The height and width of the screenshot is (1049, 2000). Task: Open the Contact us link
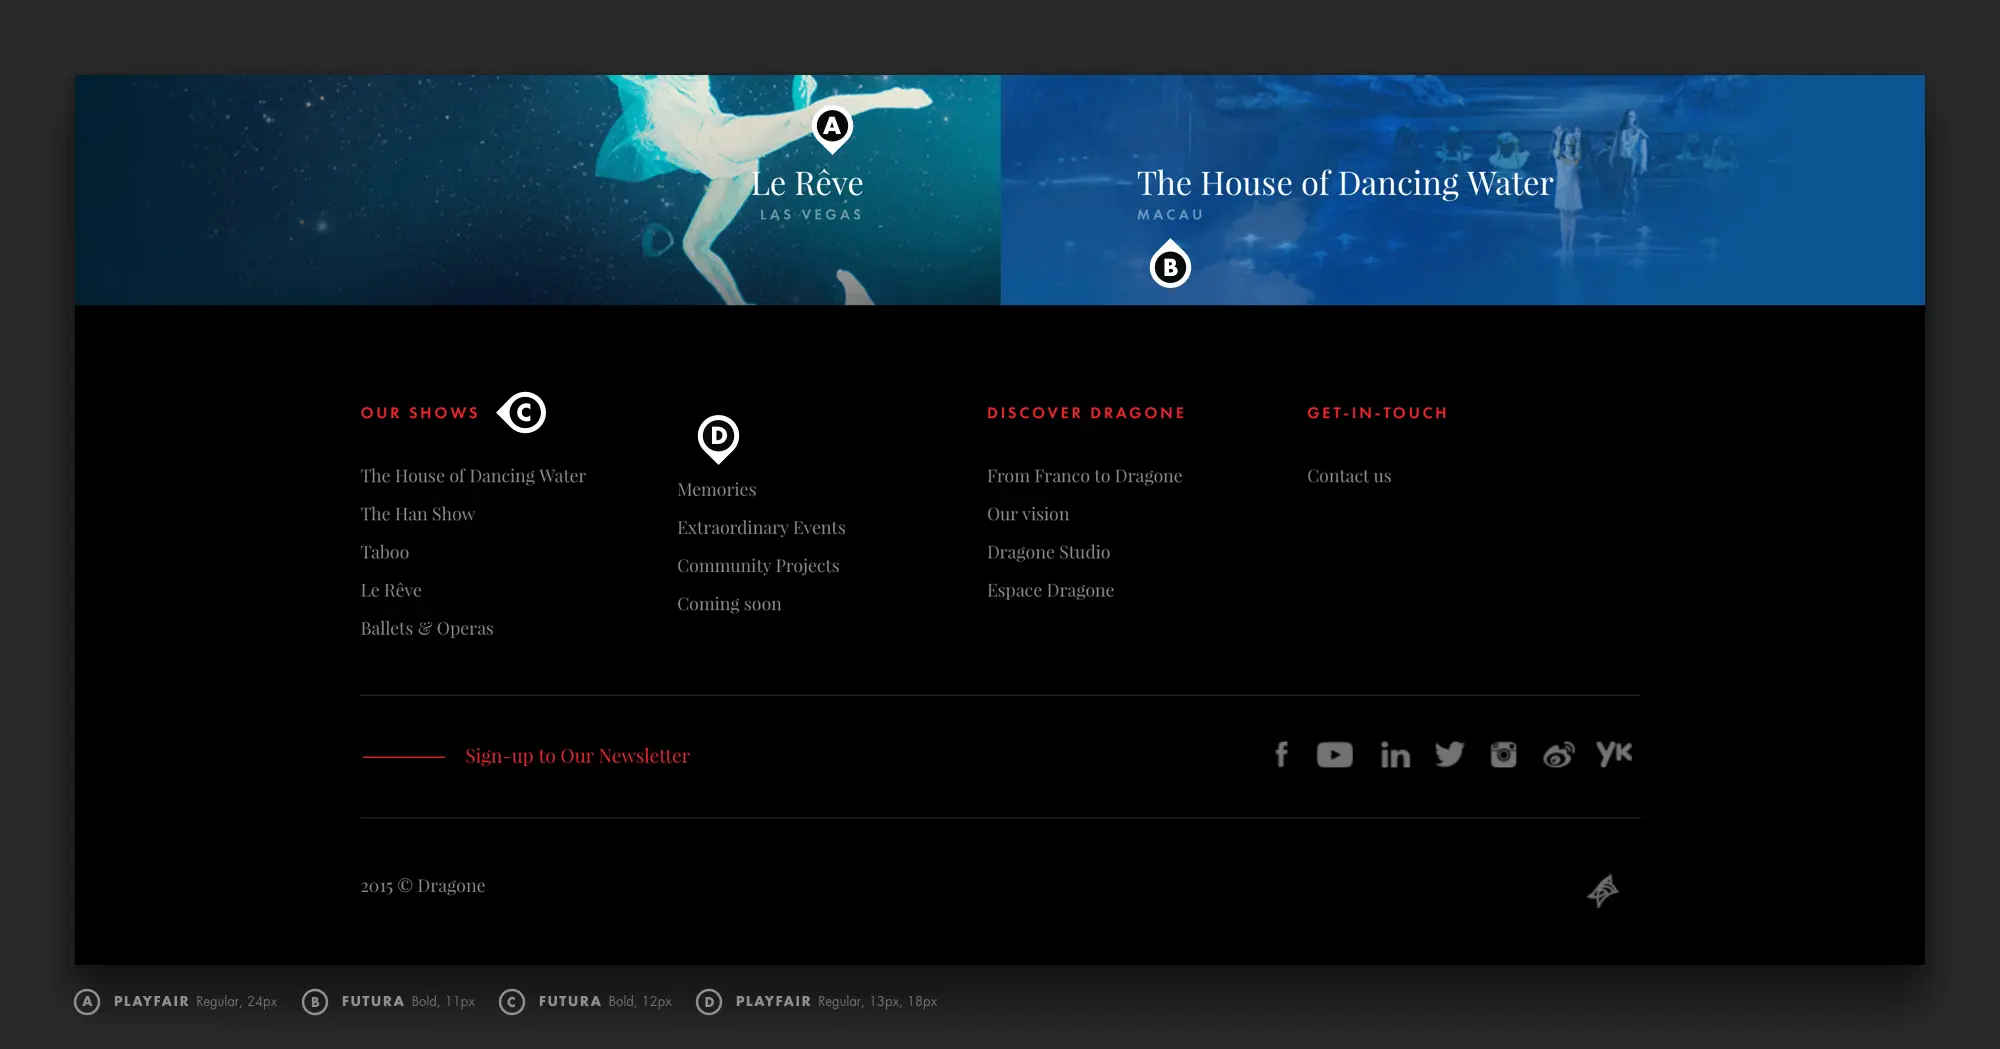click(1349, 476)
